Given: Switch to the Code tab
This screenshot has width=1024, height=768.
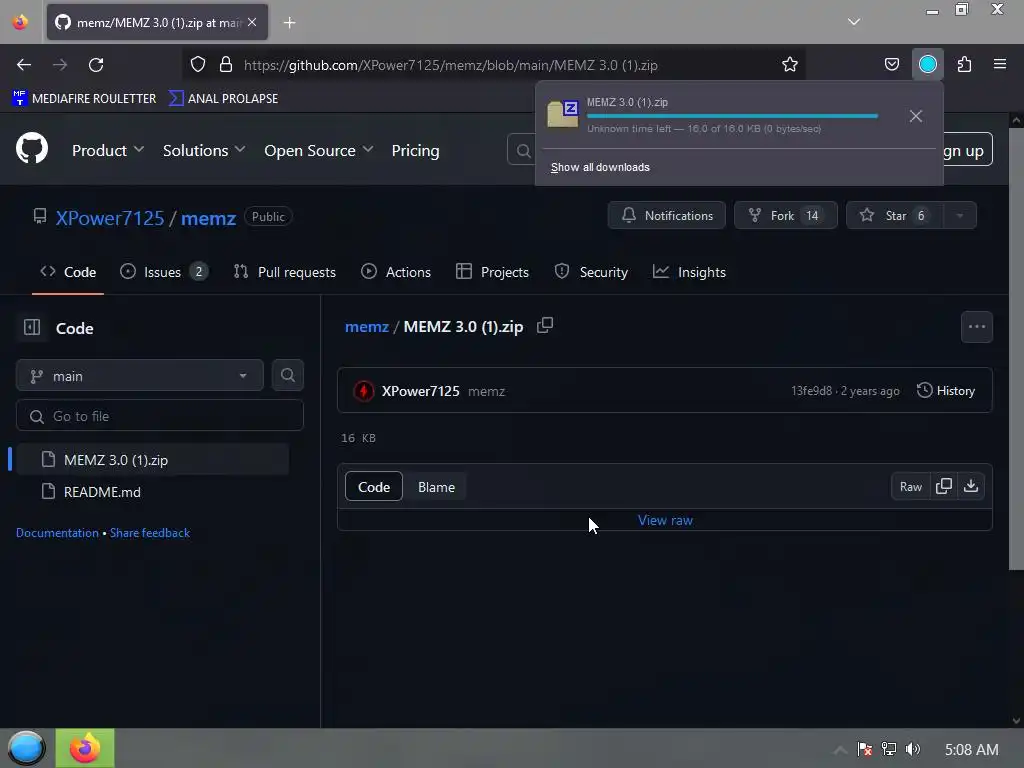Looking at the screenshot, I should tap(68, 272).
